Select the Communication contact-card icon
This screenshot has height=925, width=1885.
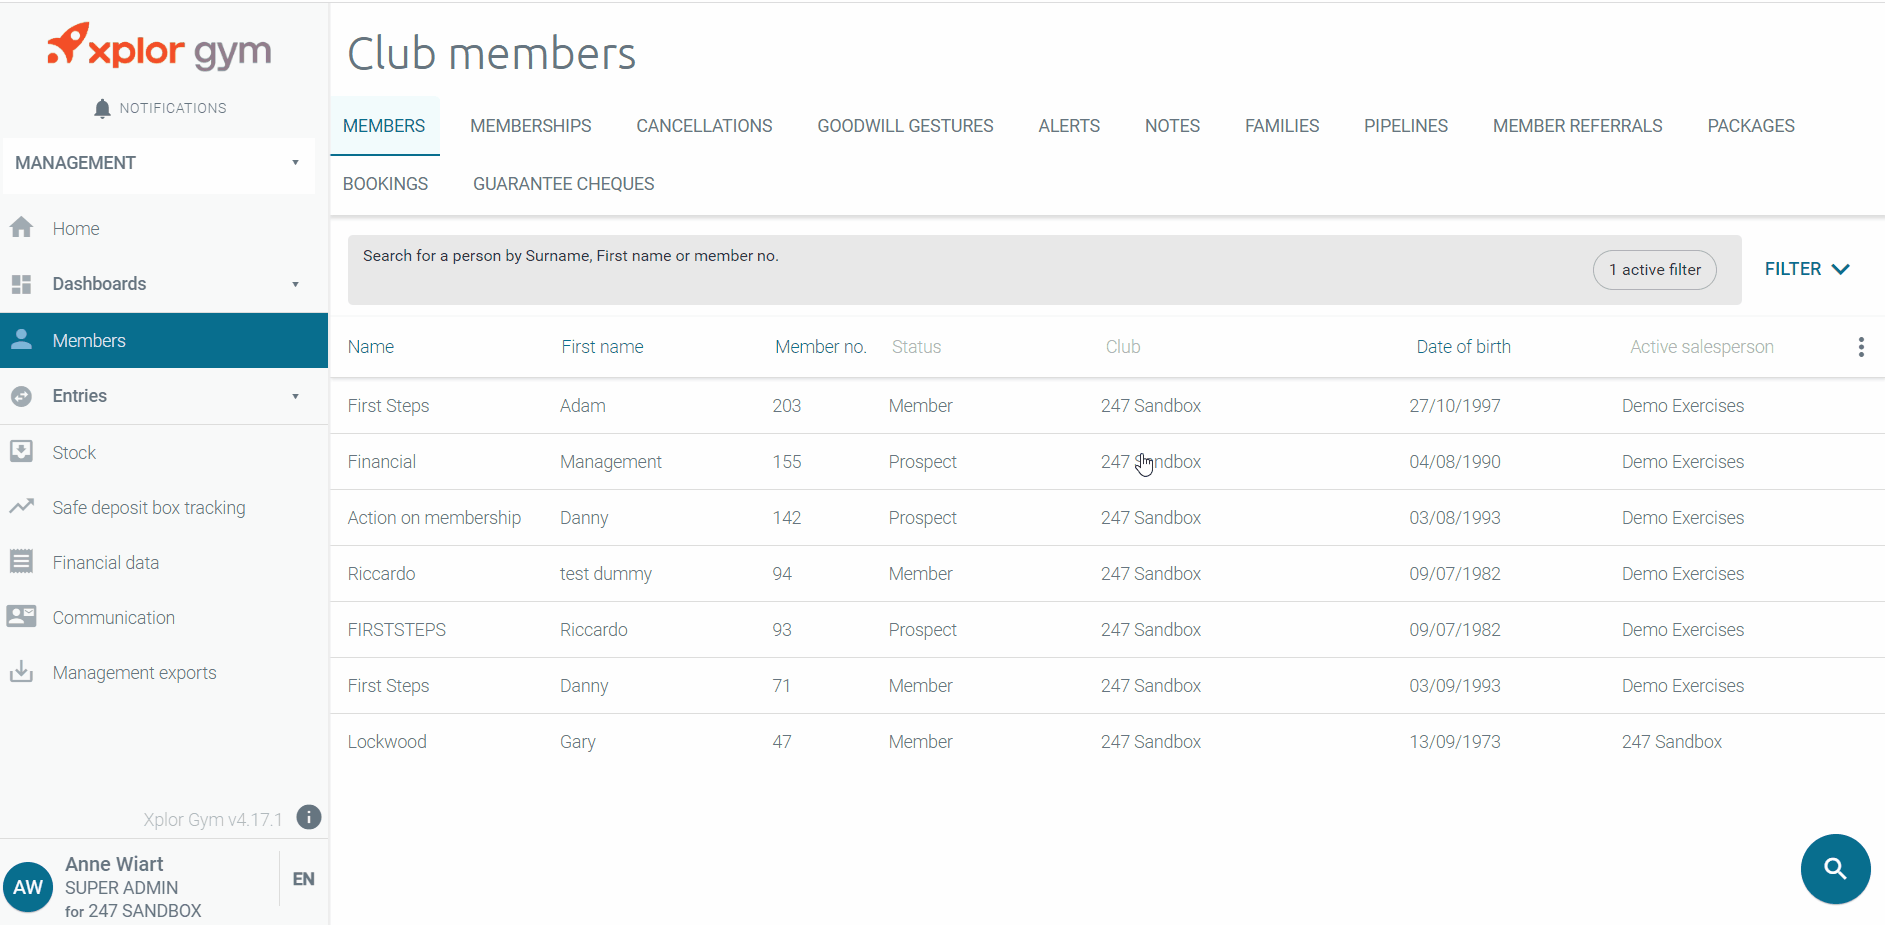[x=22, y=616]
